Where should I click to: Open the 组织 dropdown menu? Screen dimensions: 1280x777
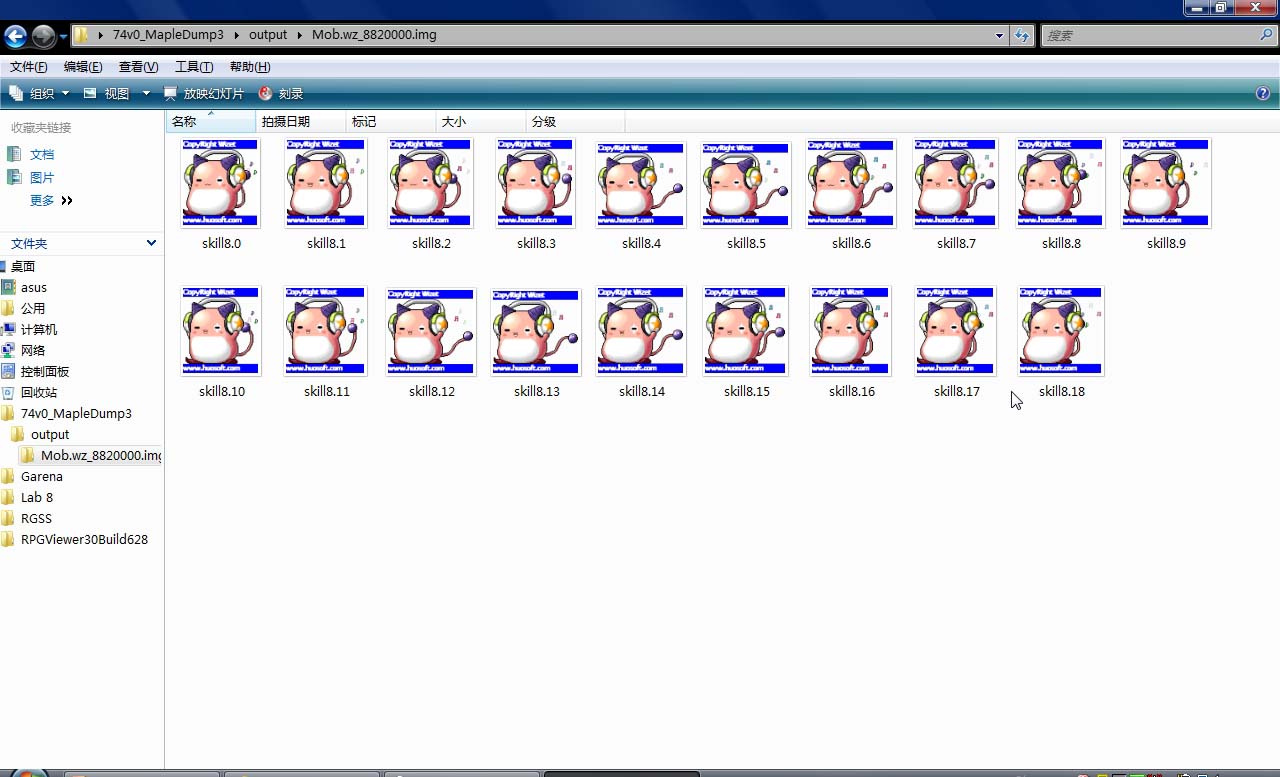39,93
